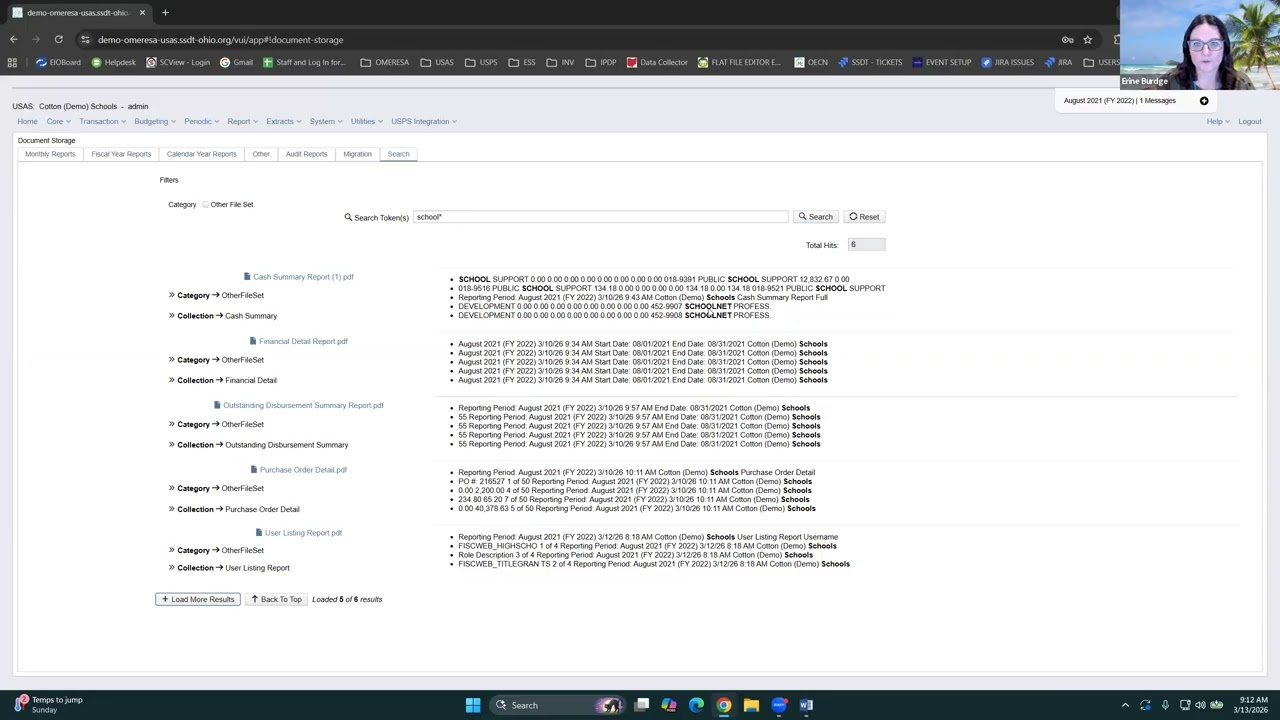Open Outstanding Disbursement Summary Report.pdf file
1280x720 pixels.
click(298, 405)
